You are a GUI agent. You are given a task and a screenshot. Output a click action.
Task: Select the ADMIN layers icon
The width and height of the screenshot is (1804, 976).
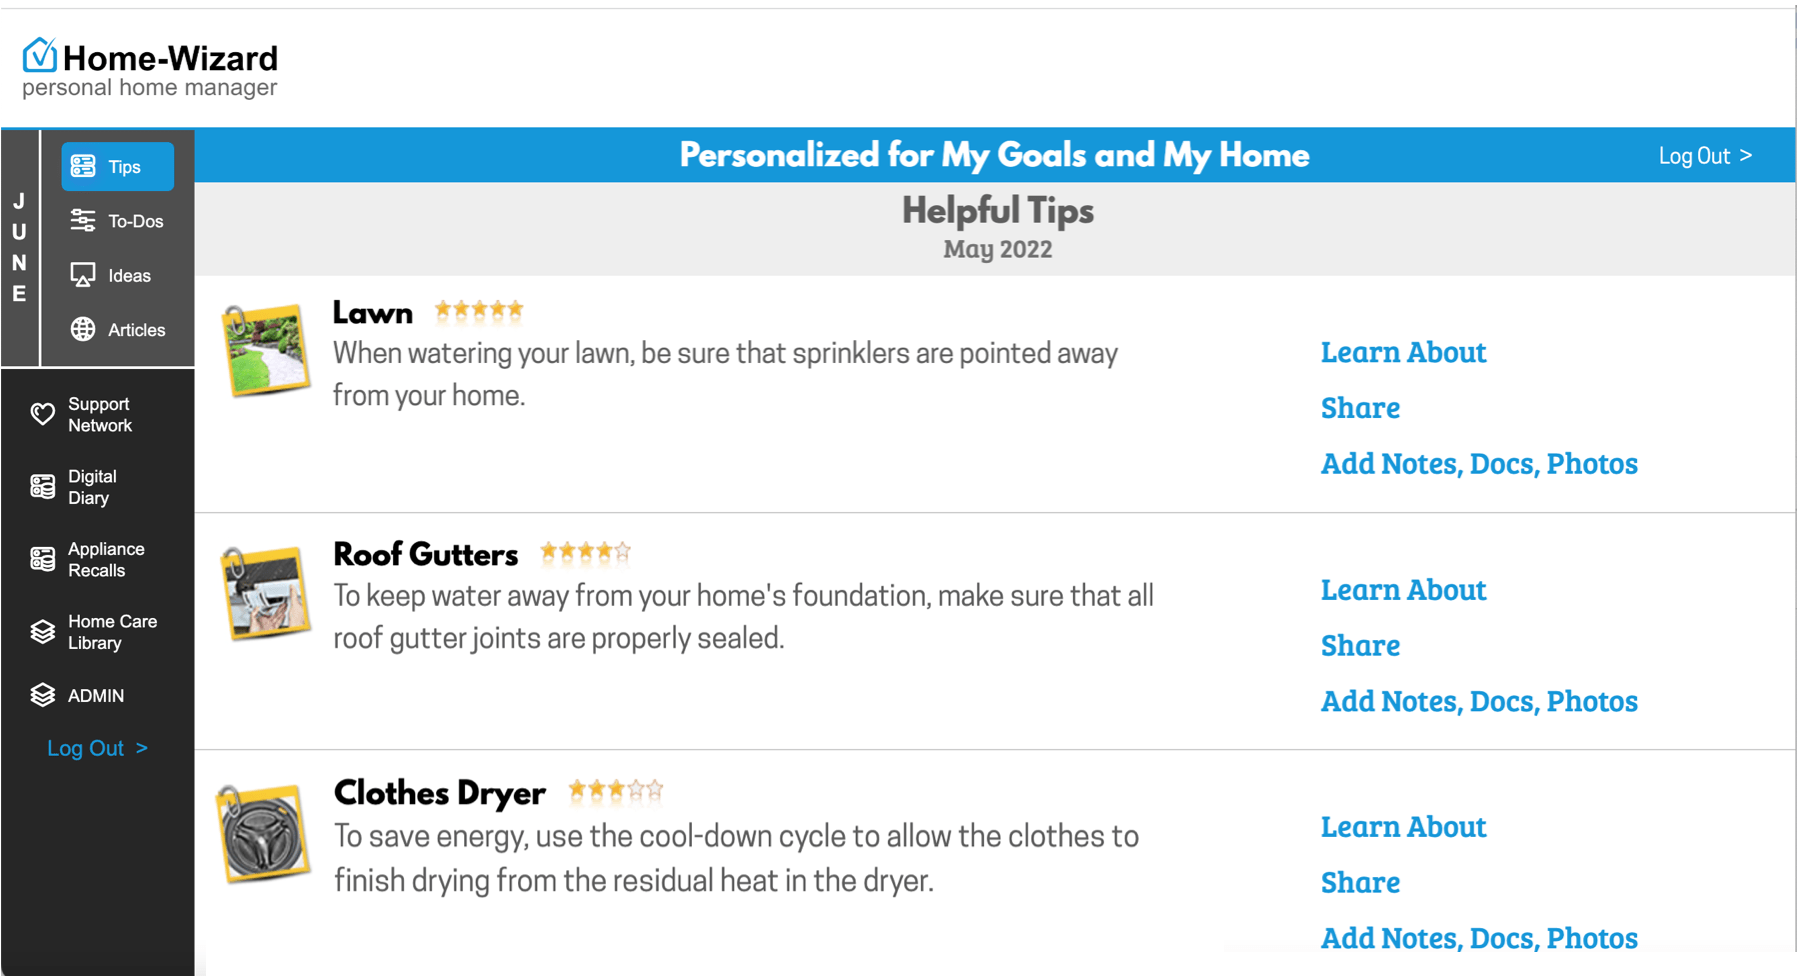(x=42, y=695)
